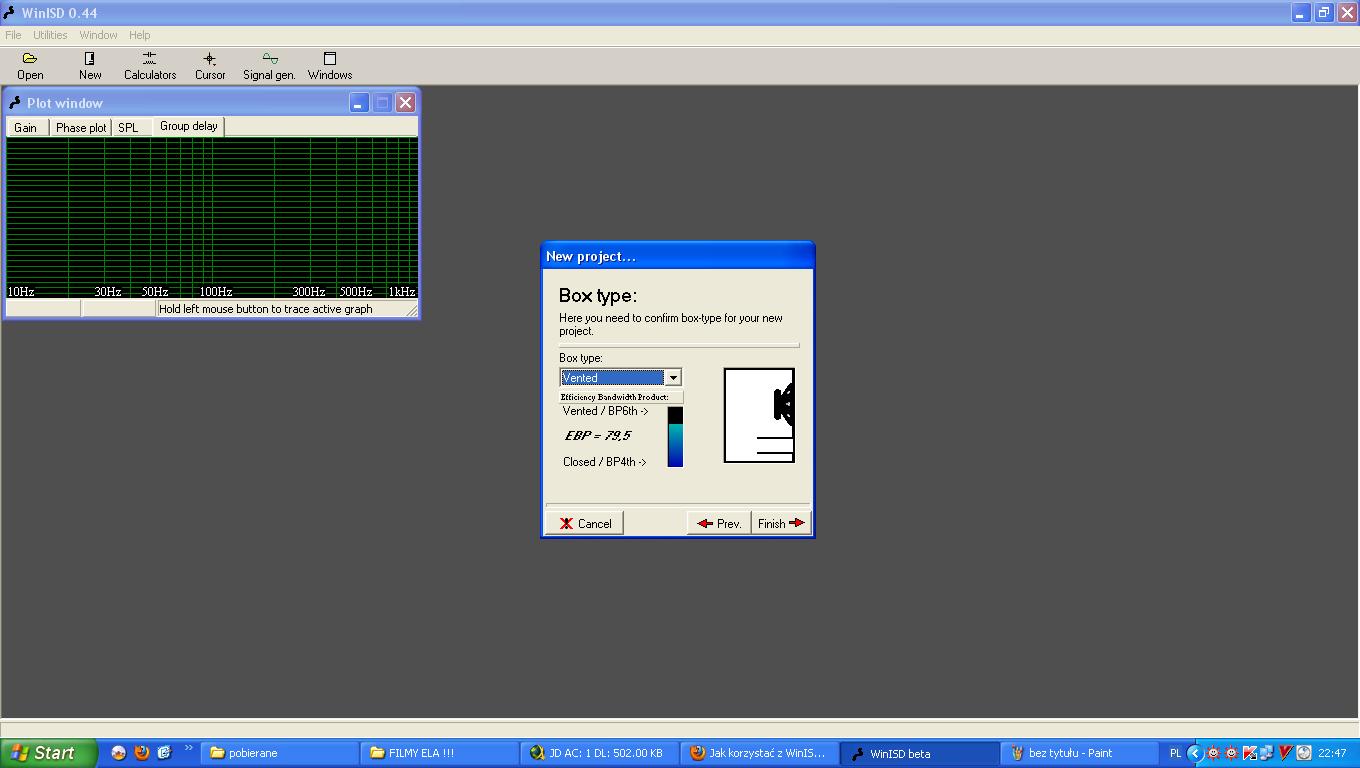This screenshot has width=1360, height=768.
Task: Click the first red sun tray icon
Action: click(1213, 753)
